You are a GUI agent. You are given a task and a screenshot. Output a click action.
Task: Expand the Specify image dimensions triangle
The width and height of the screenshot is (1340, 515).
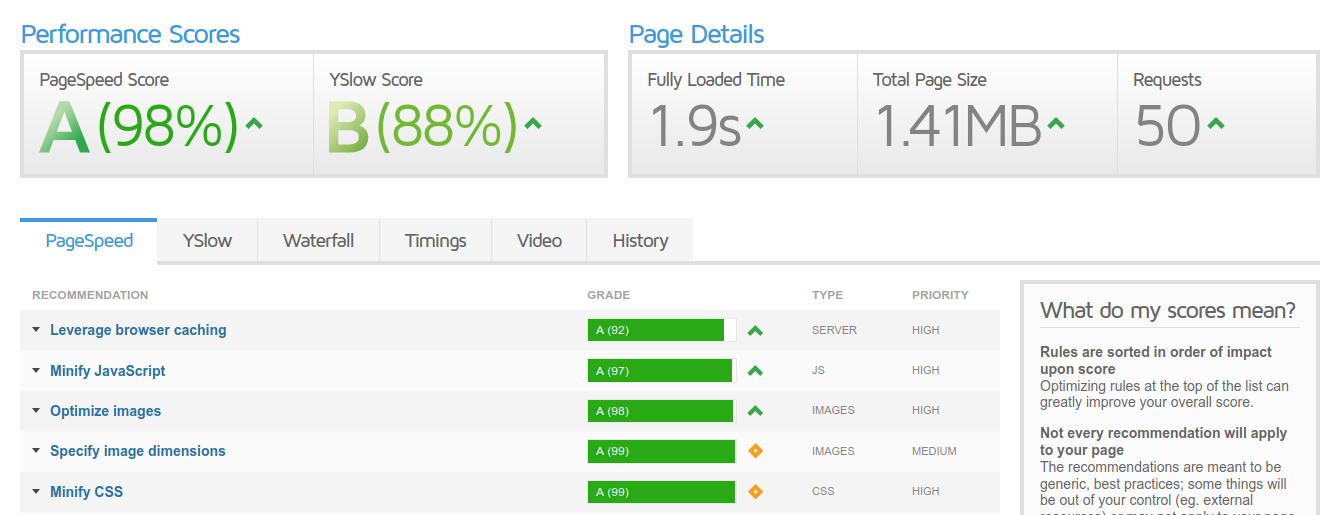coord(36,451)
